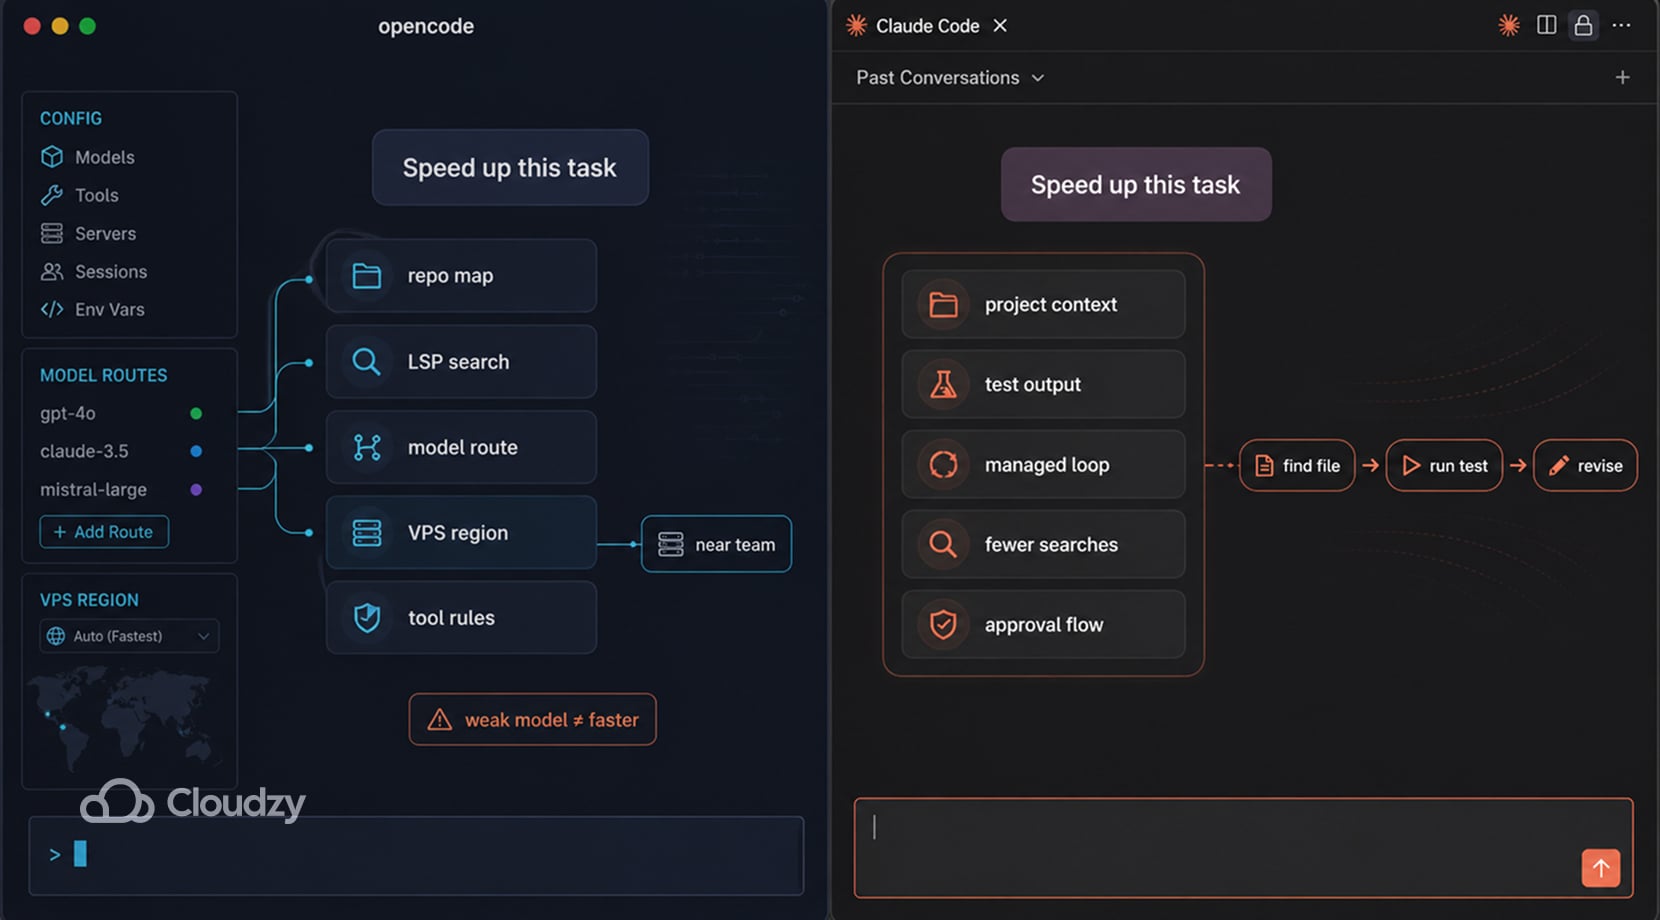The image size is (1660, 920).
Task: Expand the Past Conversations dropdown
Action: click(x=945, y=77)
